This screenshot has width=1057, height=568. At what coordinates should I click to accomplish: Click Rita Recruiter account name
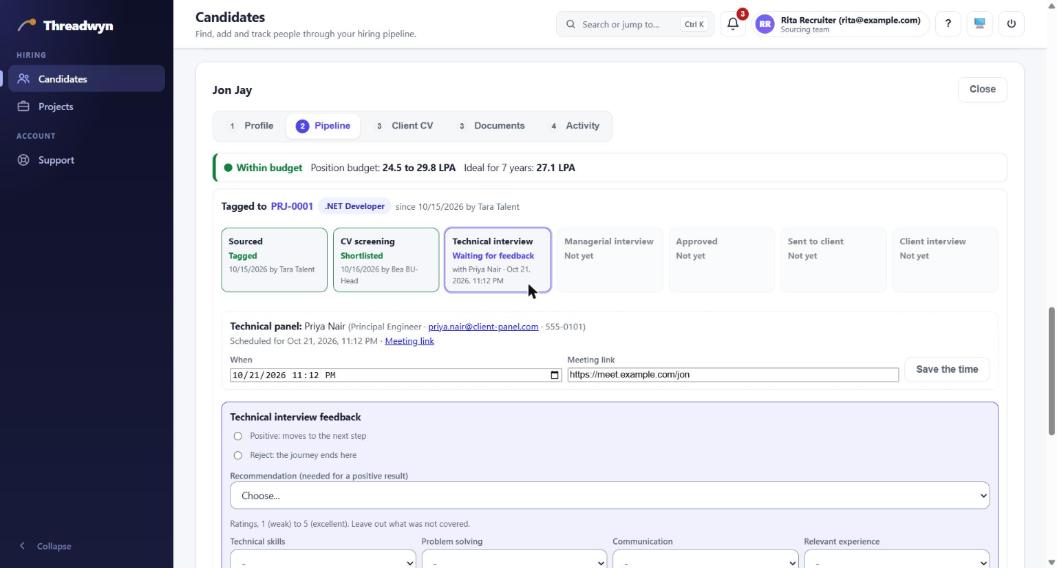[x=850, y=20]
